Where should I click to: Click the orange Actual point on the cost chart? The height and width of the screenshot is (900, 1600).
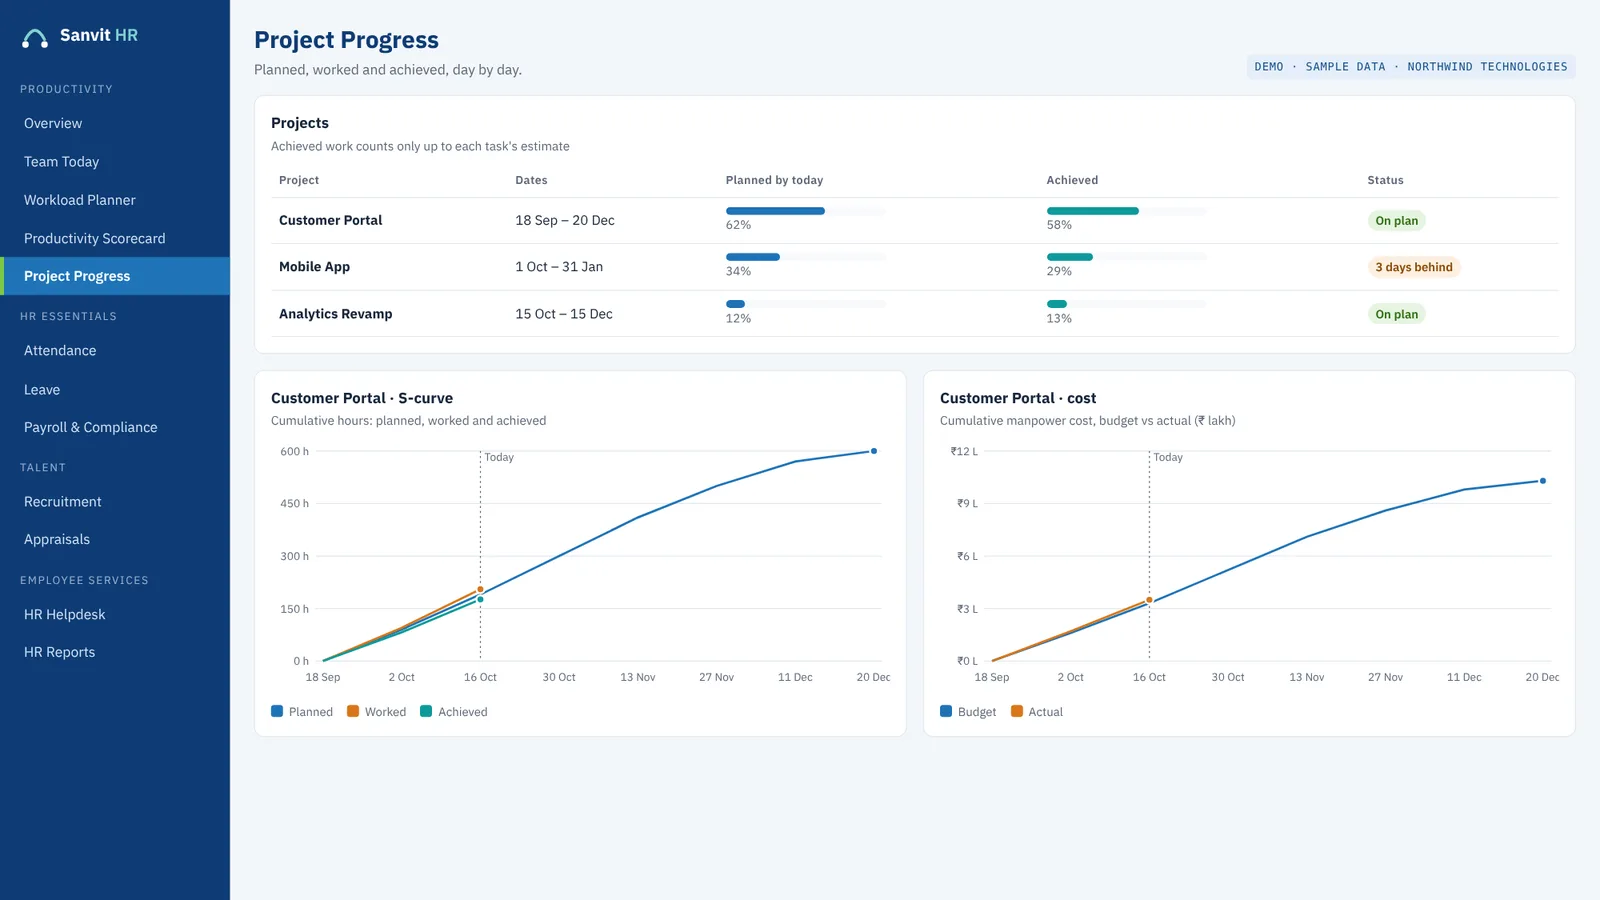(x=1149, y=600)
